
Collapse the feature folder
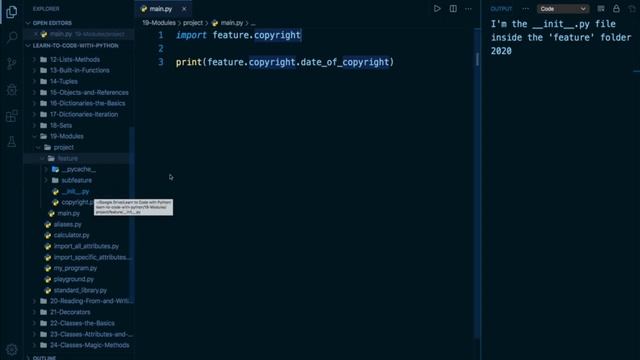click(x=67, y=158)
